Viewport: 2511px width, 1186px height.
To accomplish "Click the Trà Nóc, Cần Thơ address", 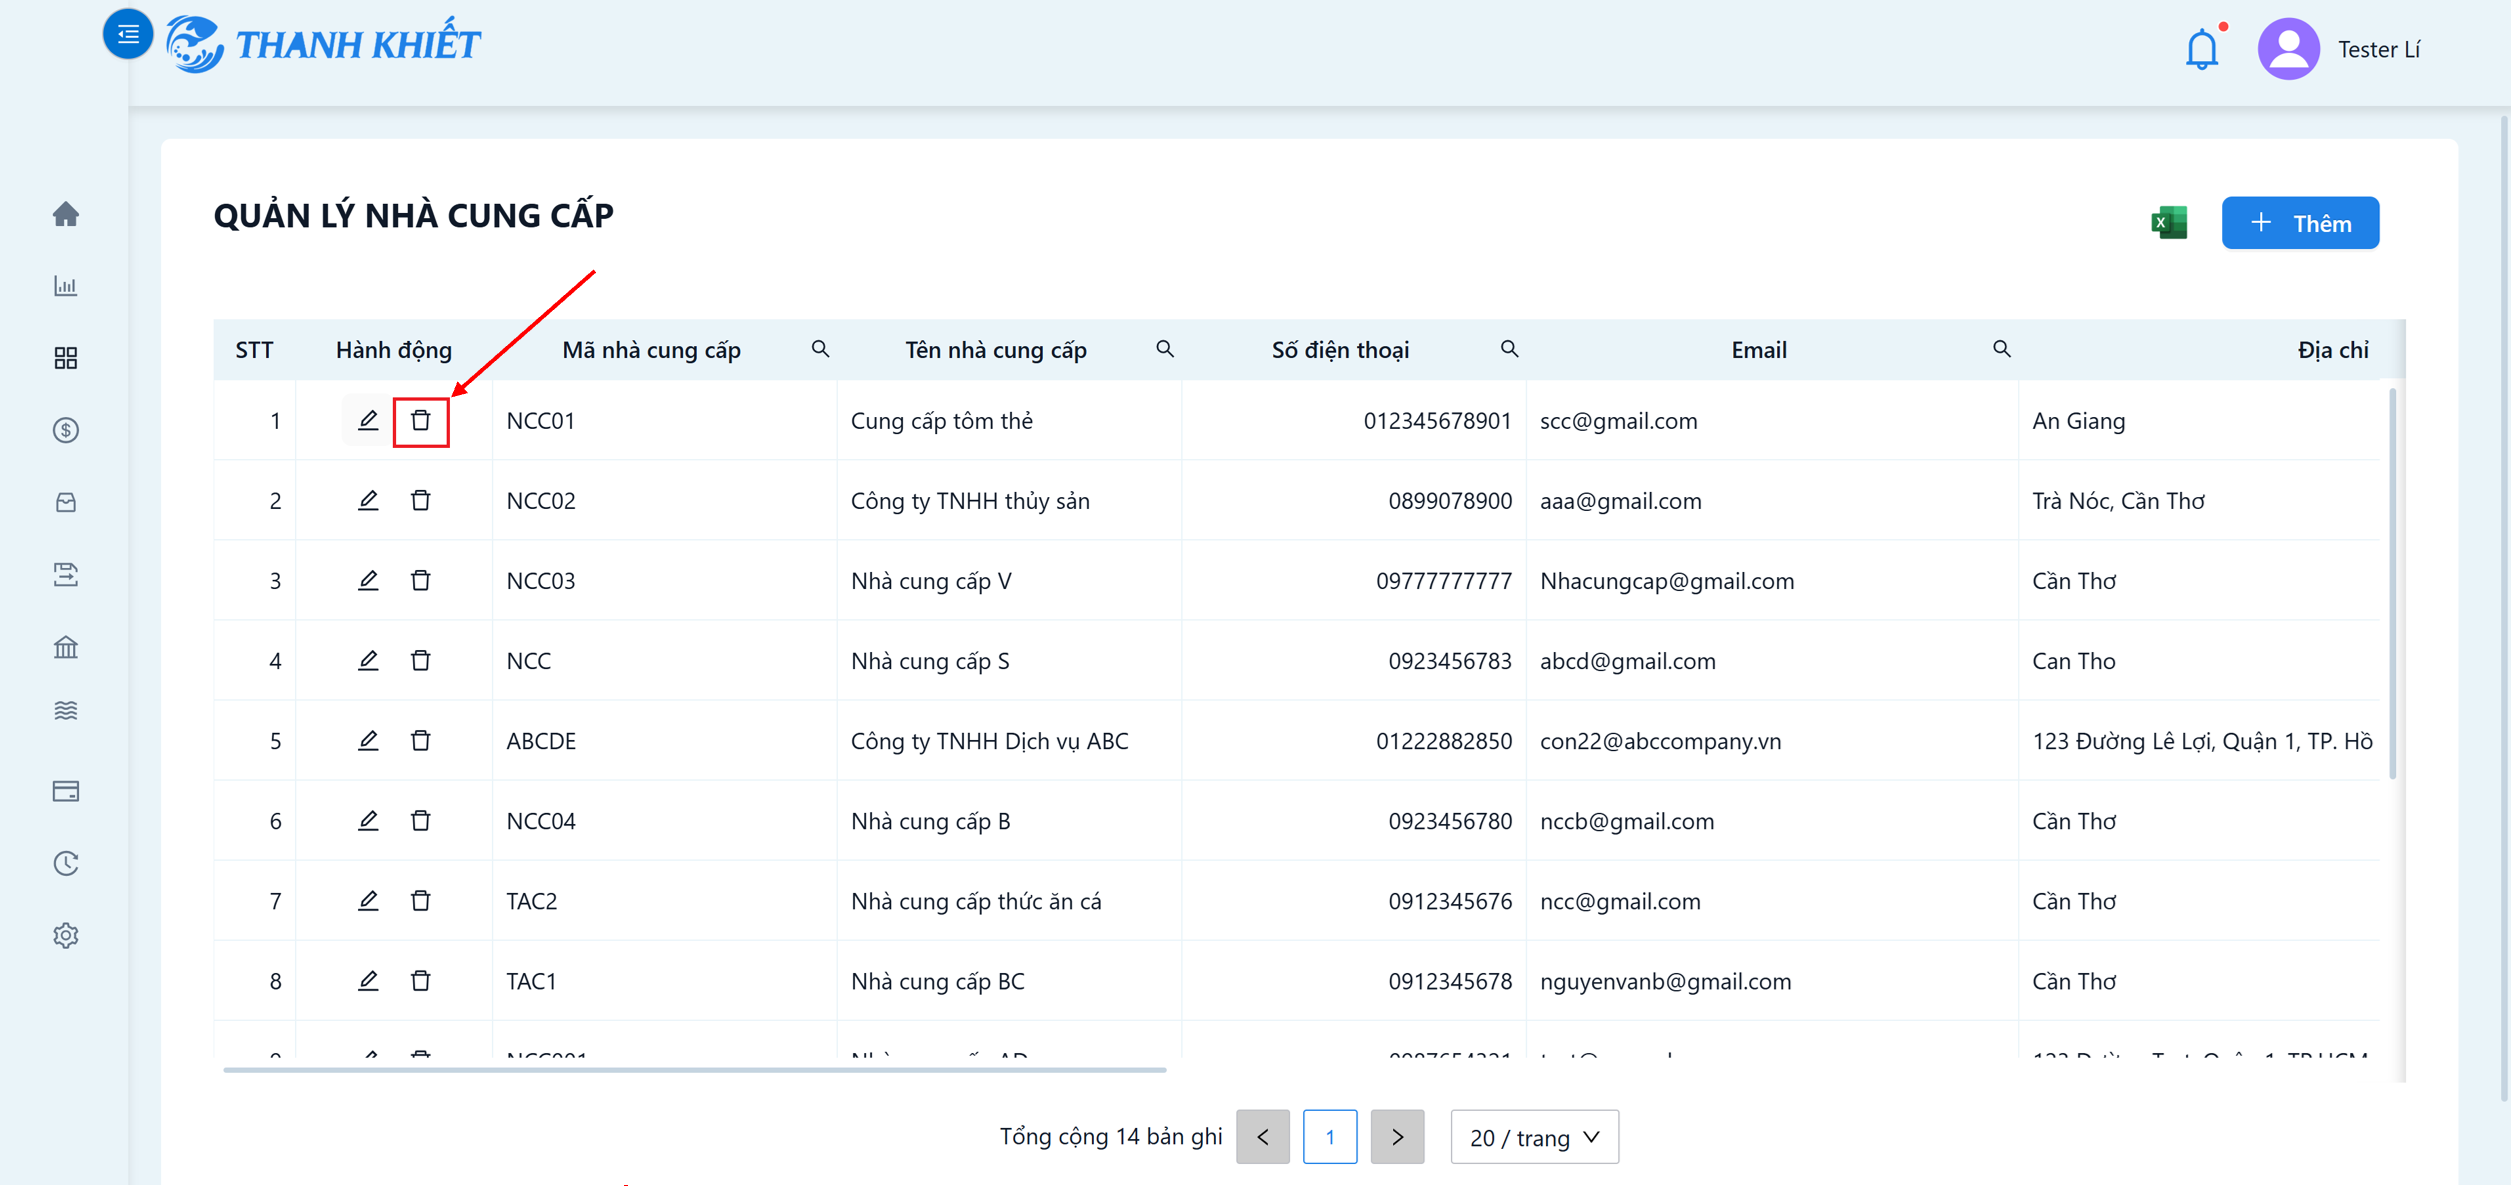I will click(x=2118, y=500).
